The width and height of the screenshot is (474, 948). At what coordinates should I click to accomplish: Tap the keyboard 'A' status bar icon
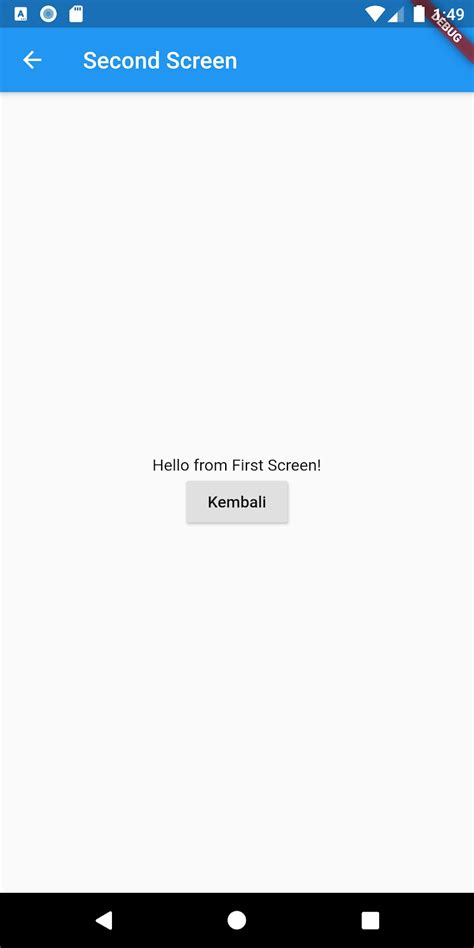[x=21, y=14]
